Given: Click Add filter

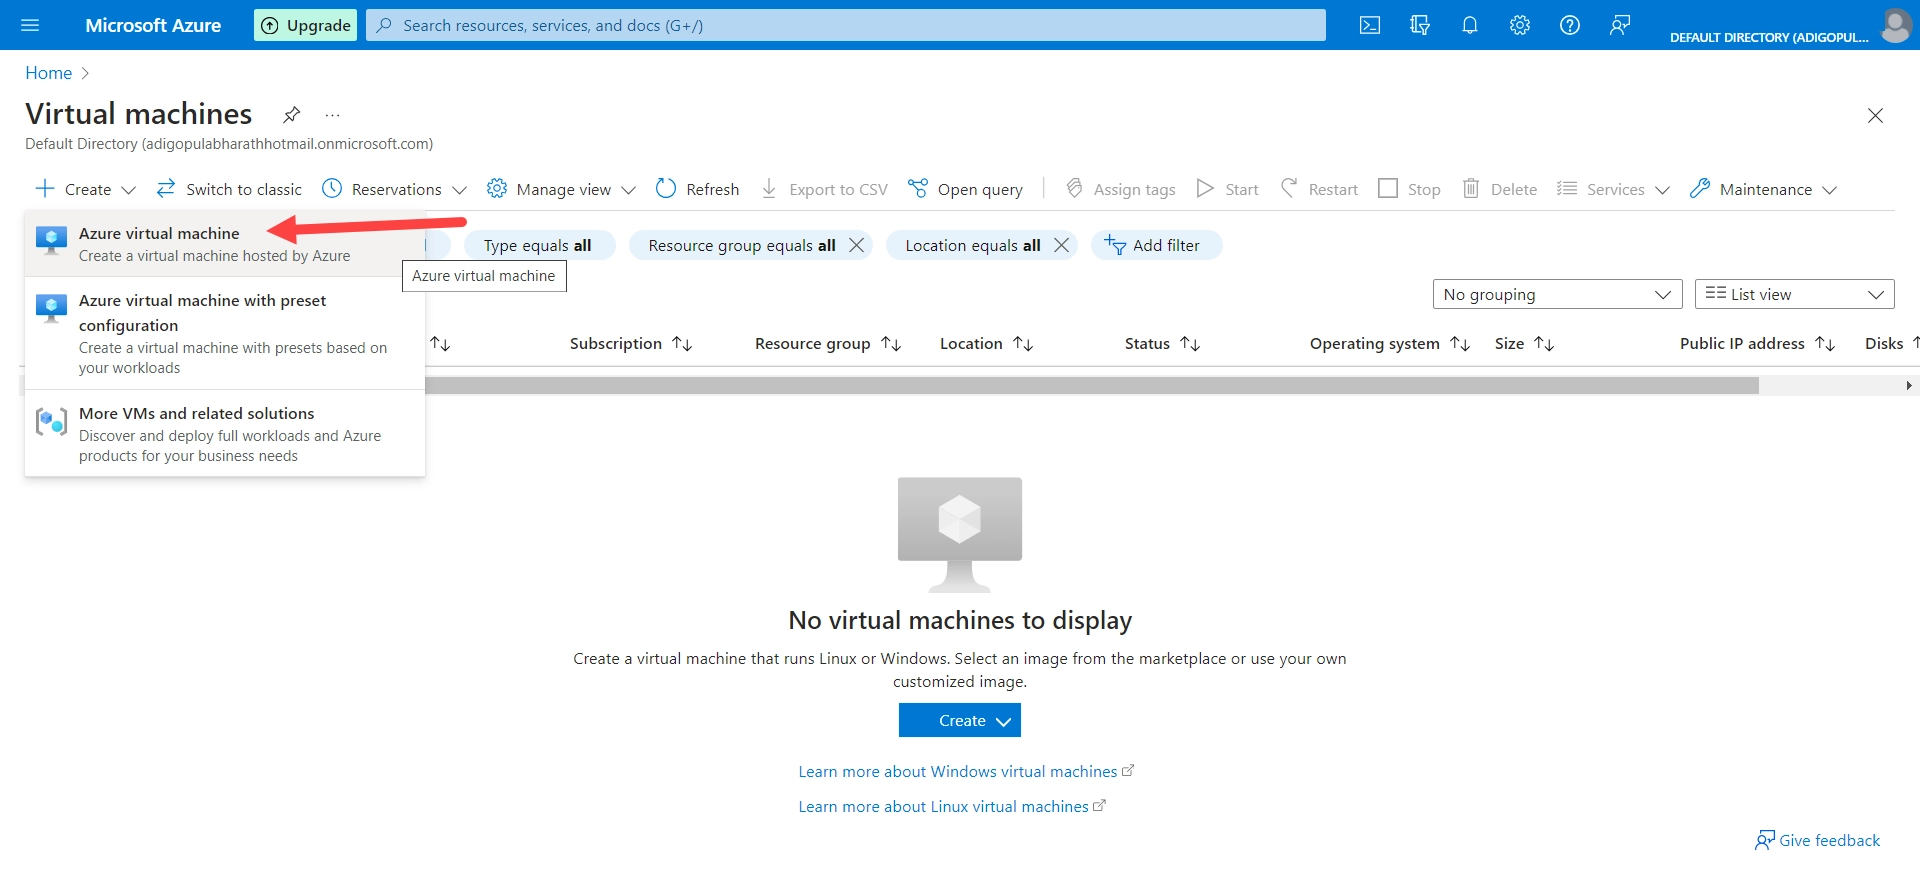Looking at the screenshot, I should click(x=1156, y=245).
